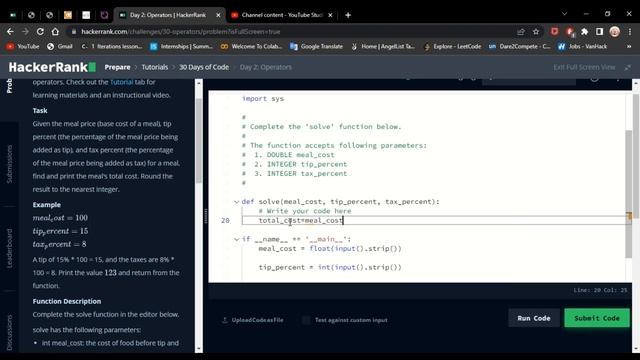Open the Chrome three-dot menu
Viewport: 640px width, 360px height.
[630, 31]
